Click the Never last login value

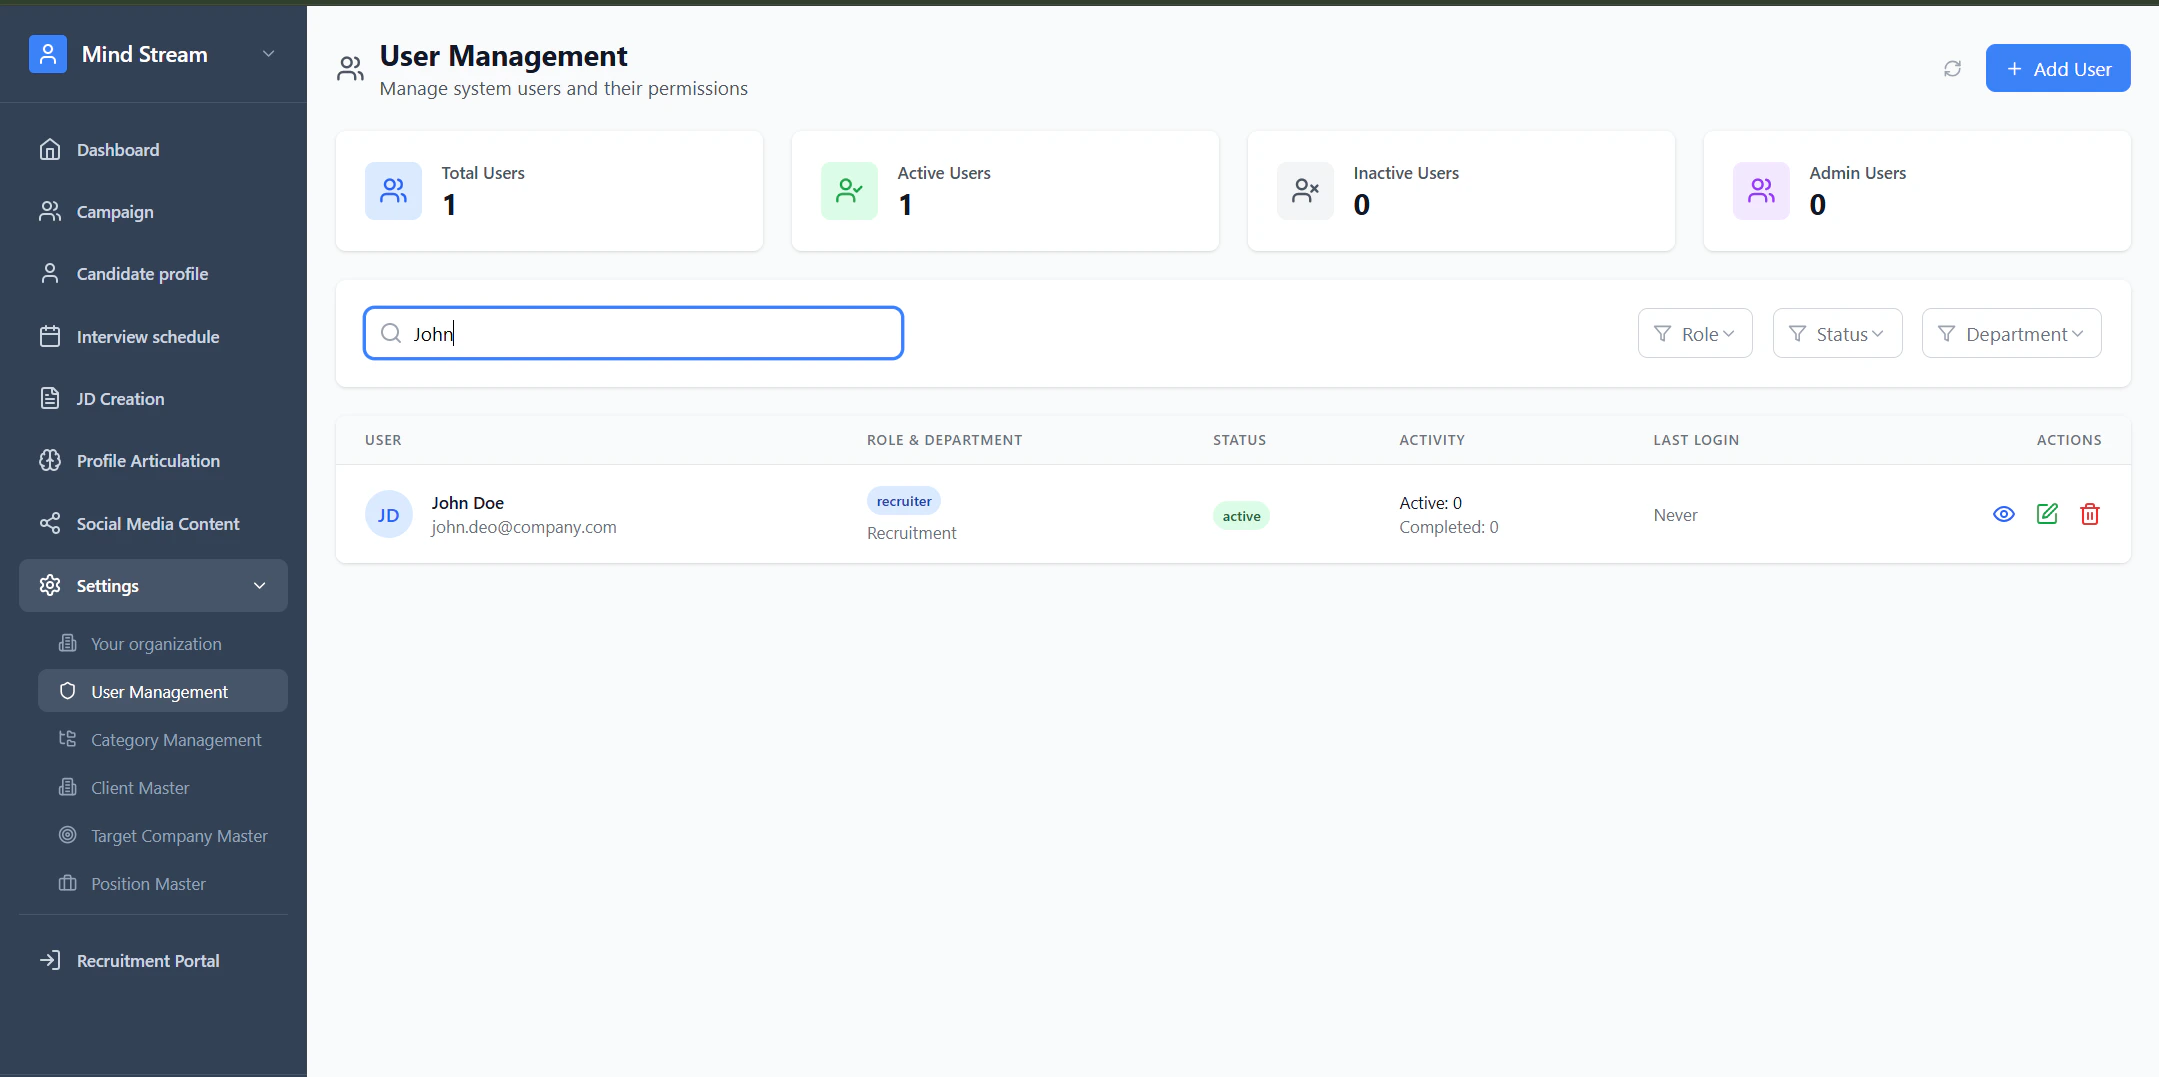[1675, 515]
